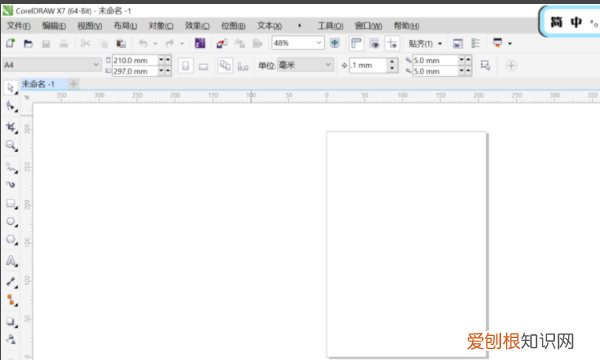
Task: Click the Paste clipboard icon
Action: (x=121, y=44)
